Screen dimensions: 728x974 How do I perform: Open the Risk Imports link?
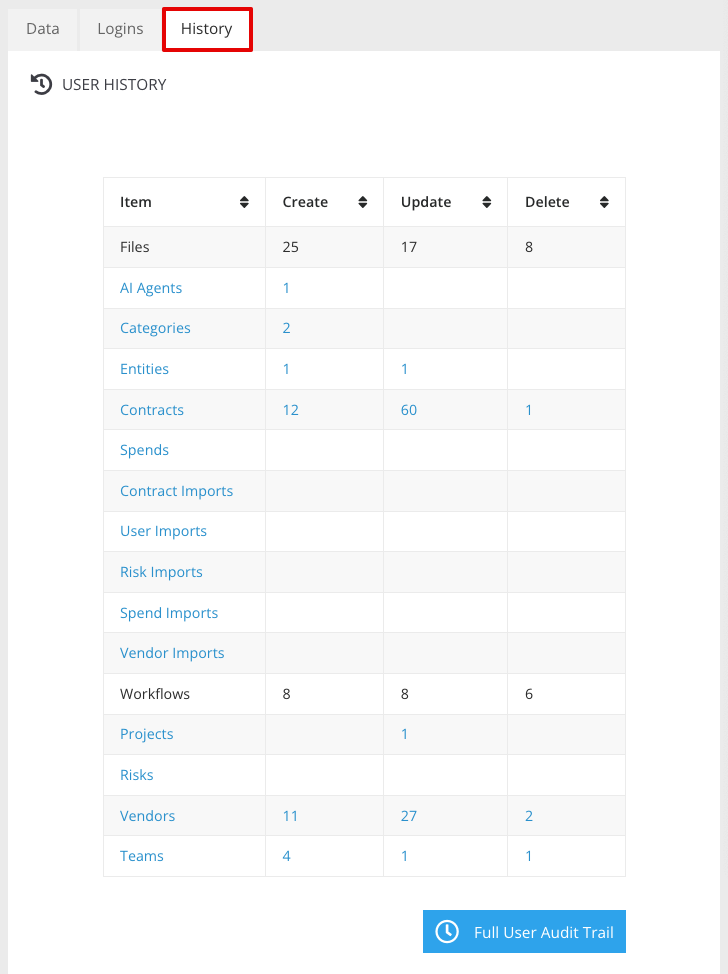[161, 571]
